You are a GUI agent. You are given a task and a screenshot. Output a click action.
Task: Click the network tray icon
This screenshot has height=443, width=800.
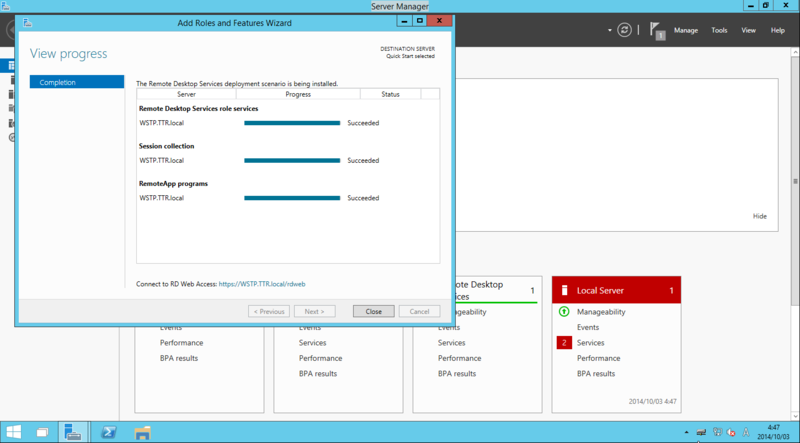(717, 432)
